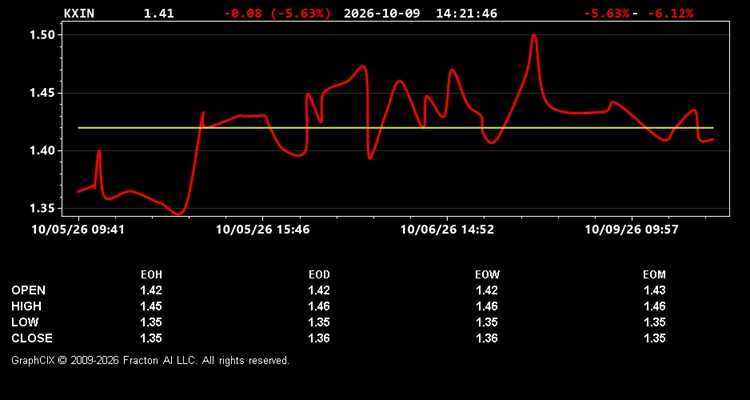Viewport: 750px width, 400px height.
Task: Select the EOM CLOSE value 1.35
Action: 654,338
